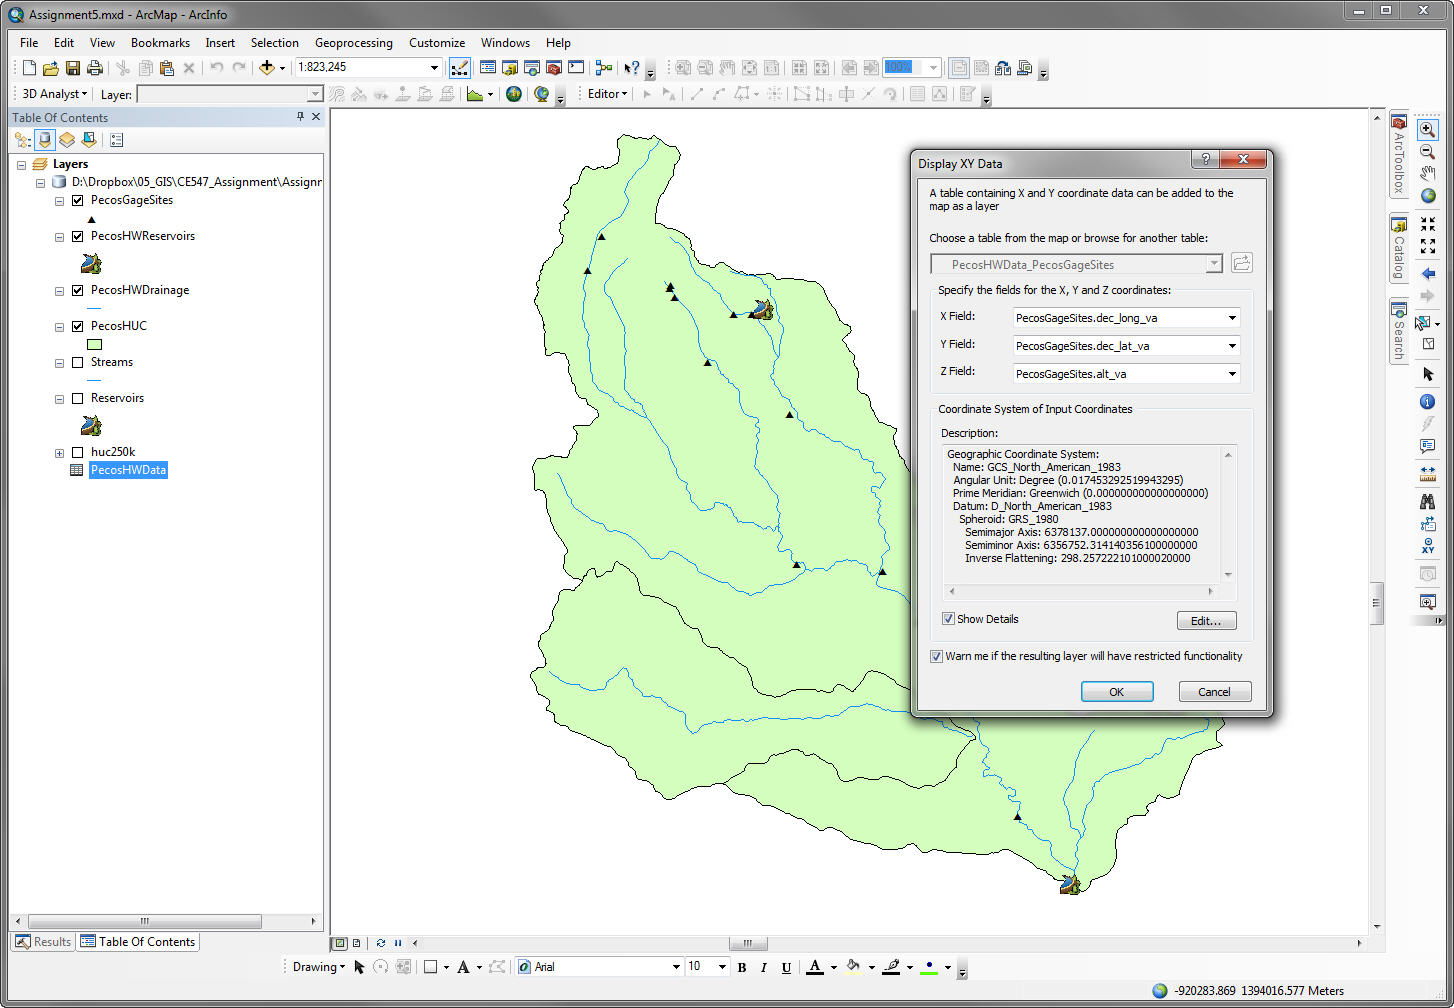The height and width of the screenshot is (1008, 1454).
Task: Launch ModelBuilder window icon
Action: tap(603, 68)
